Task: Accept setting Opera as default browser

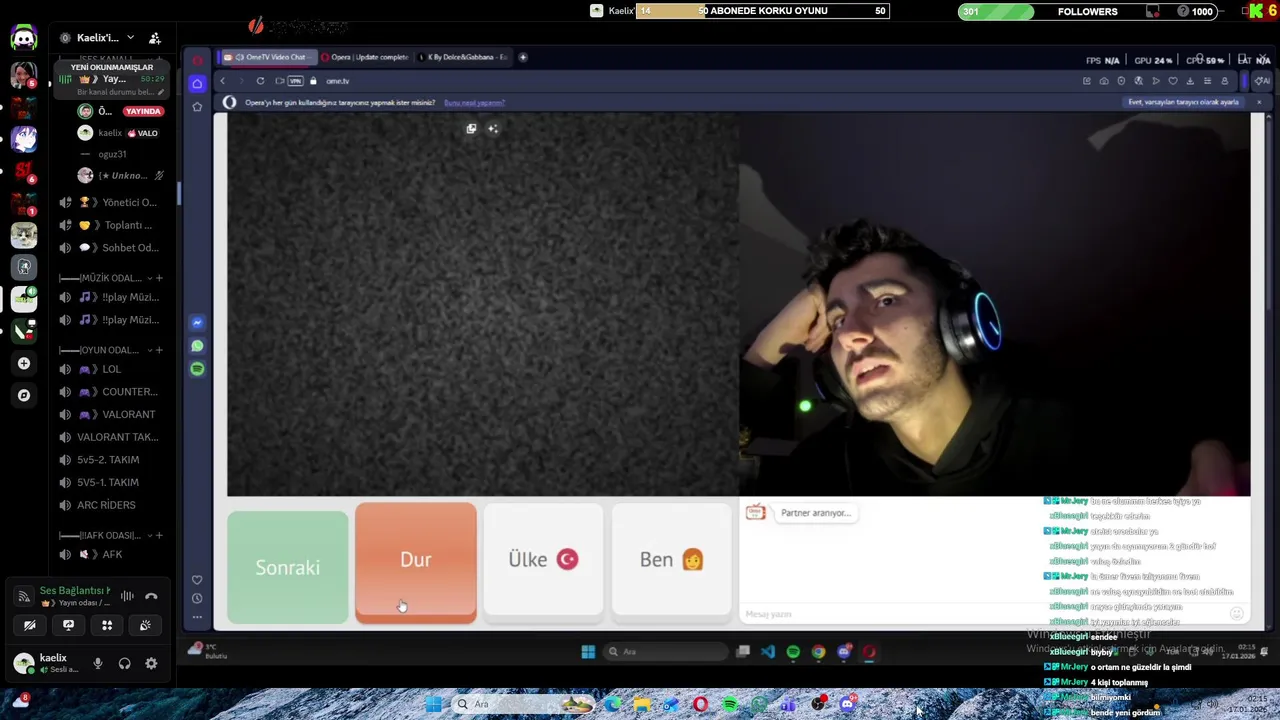Action: click(1183, 102)
